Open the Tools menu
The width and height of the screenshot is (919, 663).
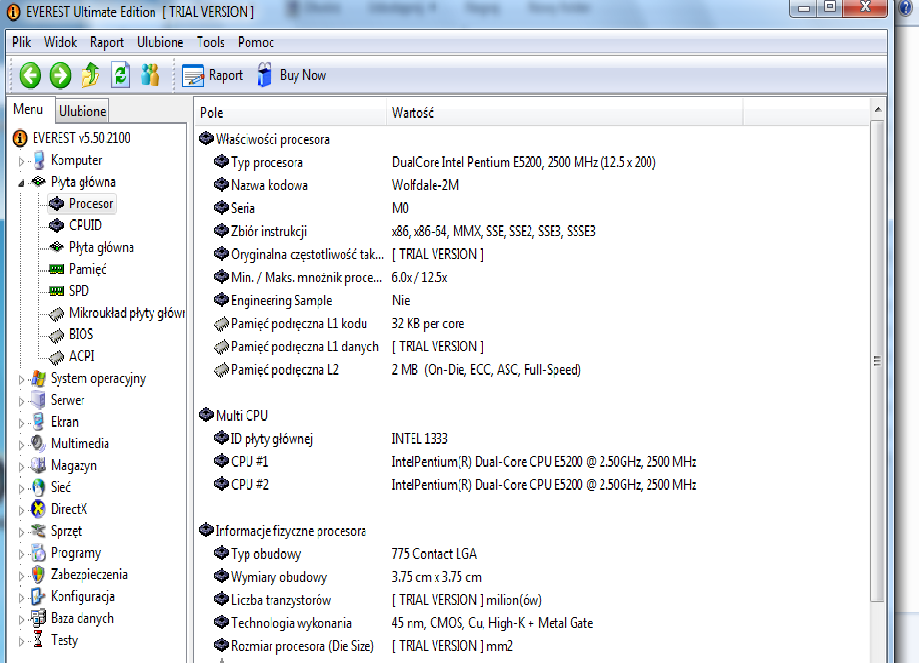210,42
